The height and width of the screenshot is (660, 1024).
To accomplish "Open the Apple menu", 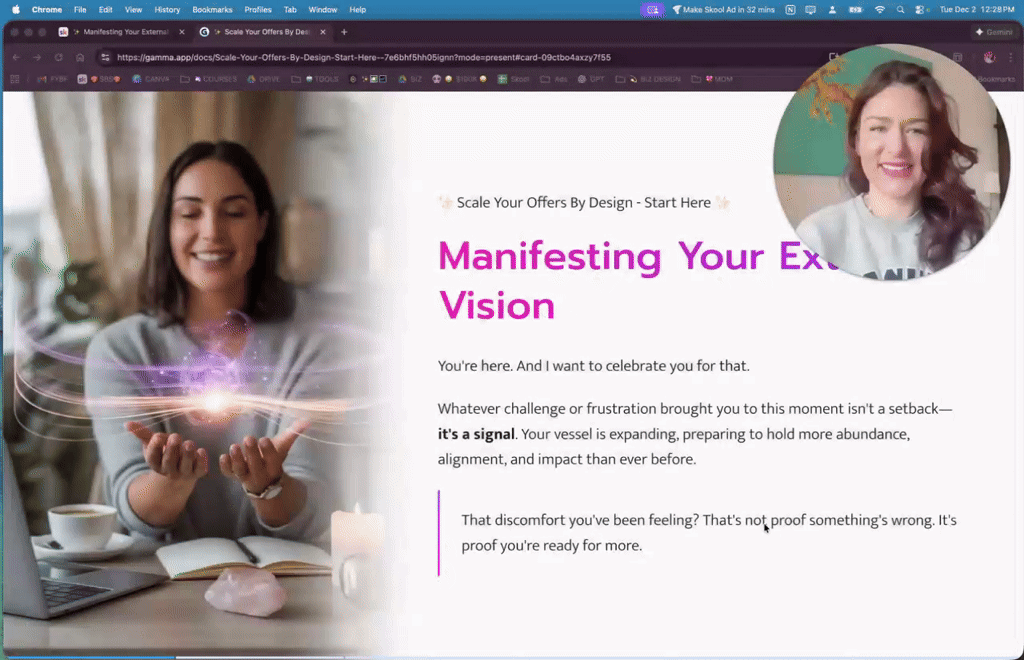I will 16,10.
